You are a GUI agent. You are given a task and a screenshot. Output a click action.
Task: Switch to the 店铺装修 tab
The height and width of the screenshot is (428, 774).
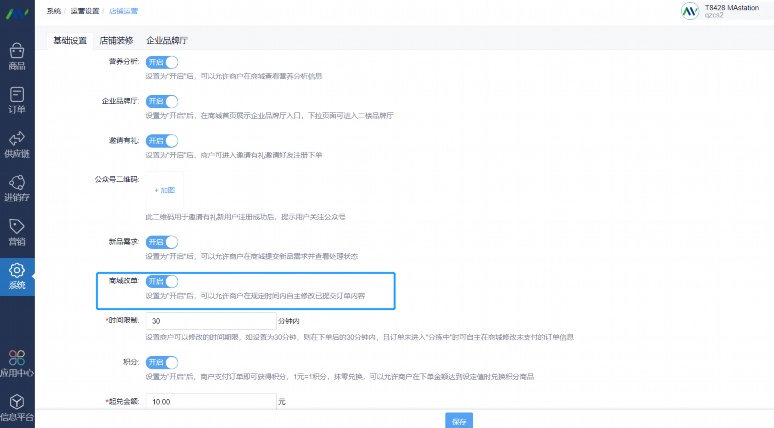116,40
